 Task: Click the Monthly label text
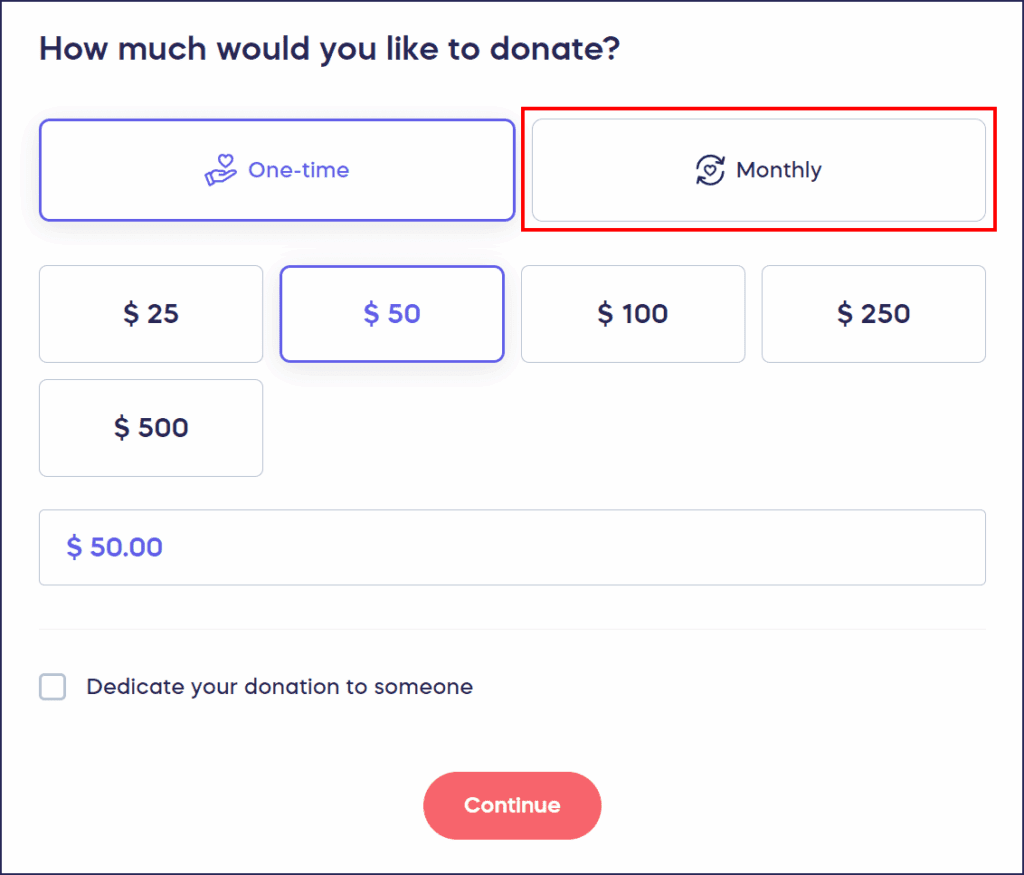(778, 170)
